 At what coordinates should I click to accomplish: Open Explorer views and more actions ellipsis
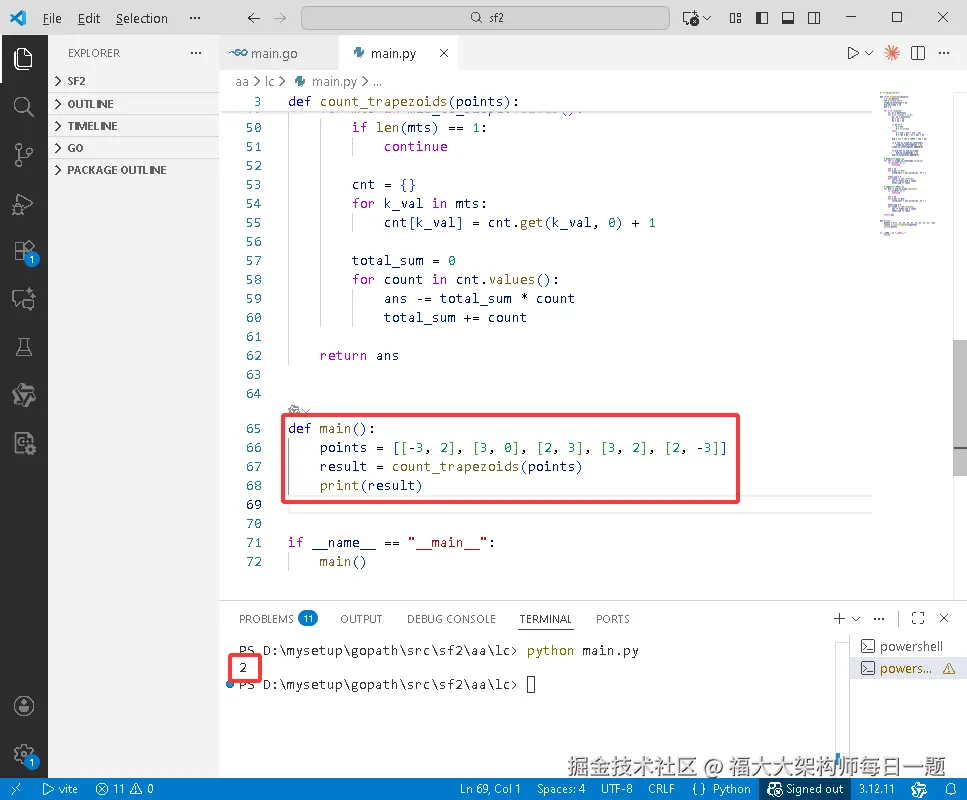[196, 53]
